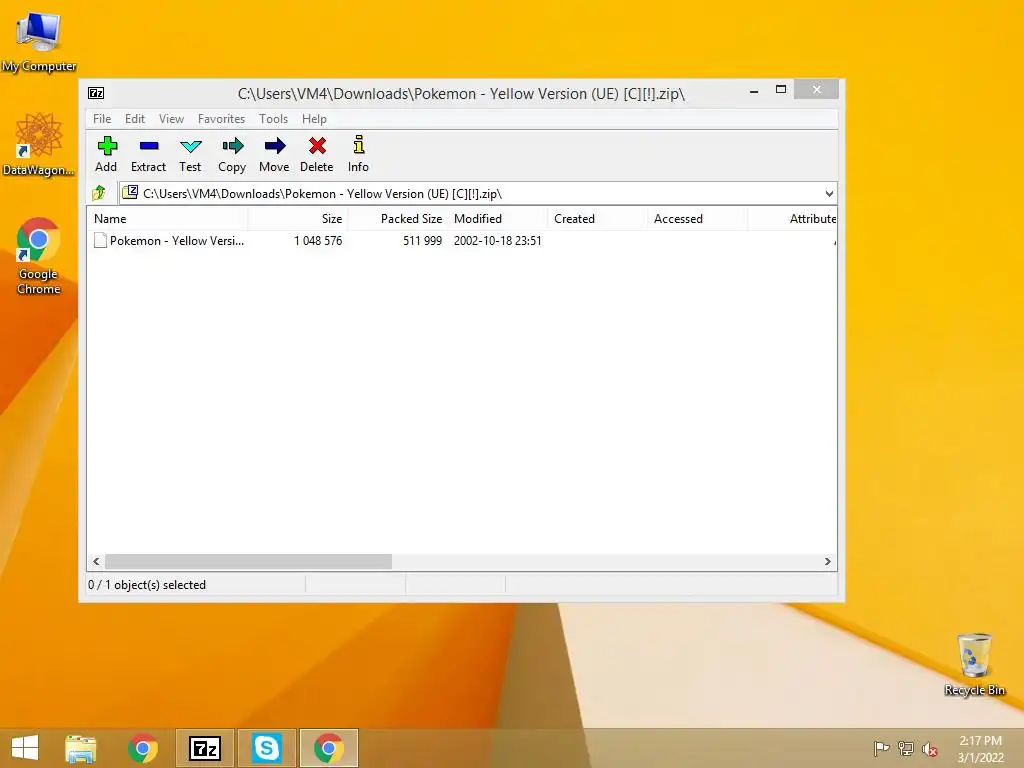Click the red Delete icon
Screen dimensions: 1024x768
(x=317, y=146)
